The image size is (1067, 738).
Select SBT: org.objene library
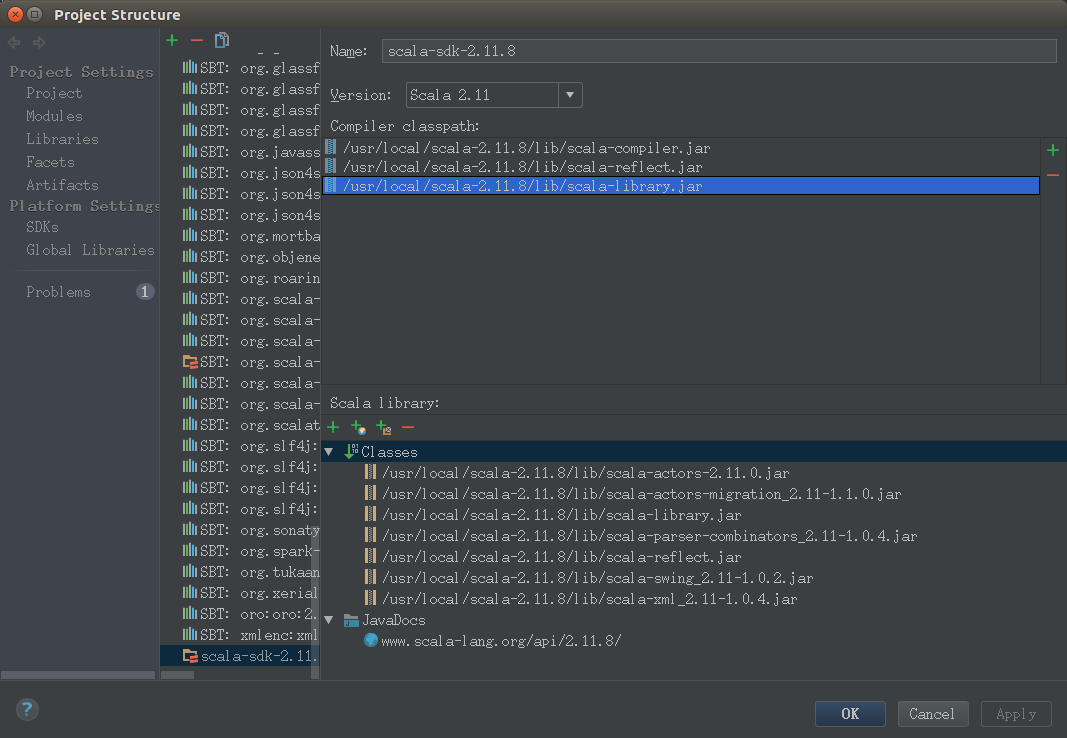[x=251, y=256]
